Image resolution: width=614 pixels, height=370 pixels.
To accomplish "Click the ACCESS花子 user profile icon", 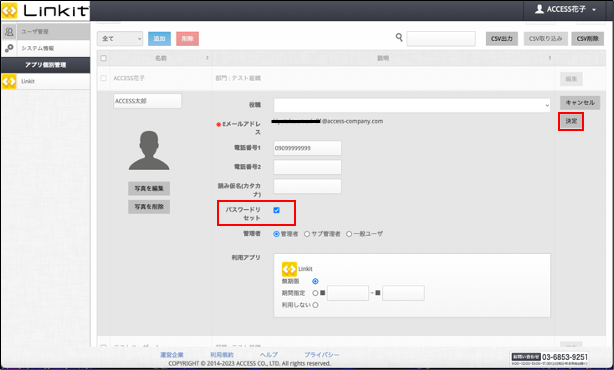I will coord(539,9).
